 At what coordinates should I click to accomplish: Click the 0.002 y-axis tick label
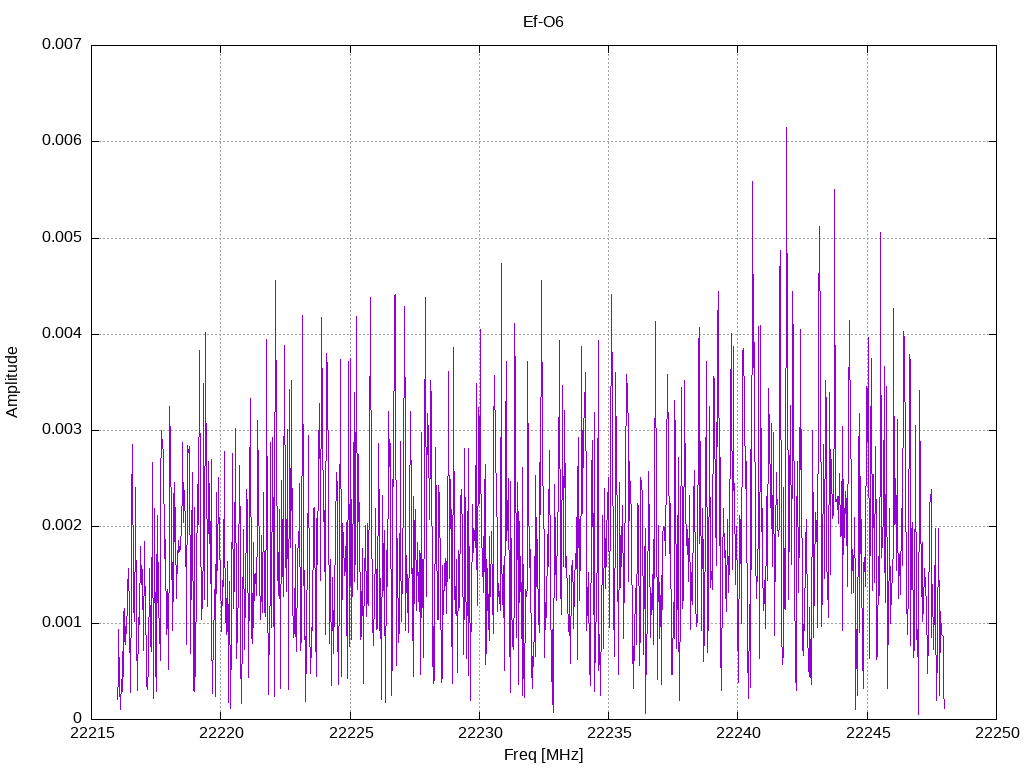pos(62,526)
